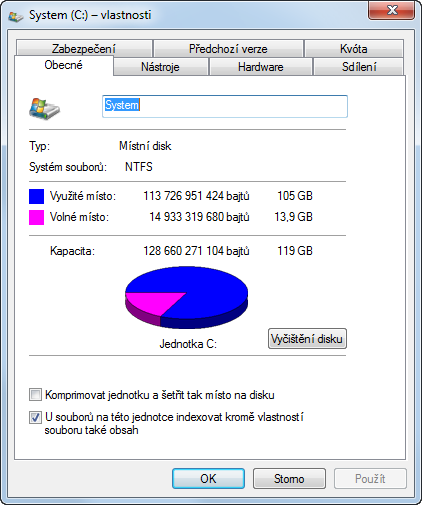Viewport: 422px width, 505px height.
Task: Cancel using the Storno button
Action: click(289, 479)
